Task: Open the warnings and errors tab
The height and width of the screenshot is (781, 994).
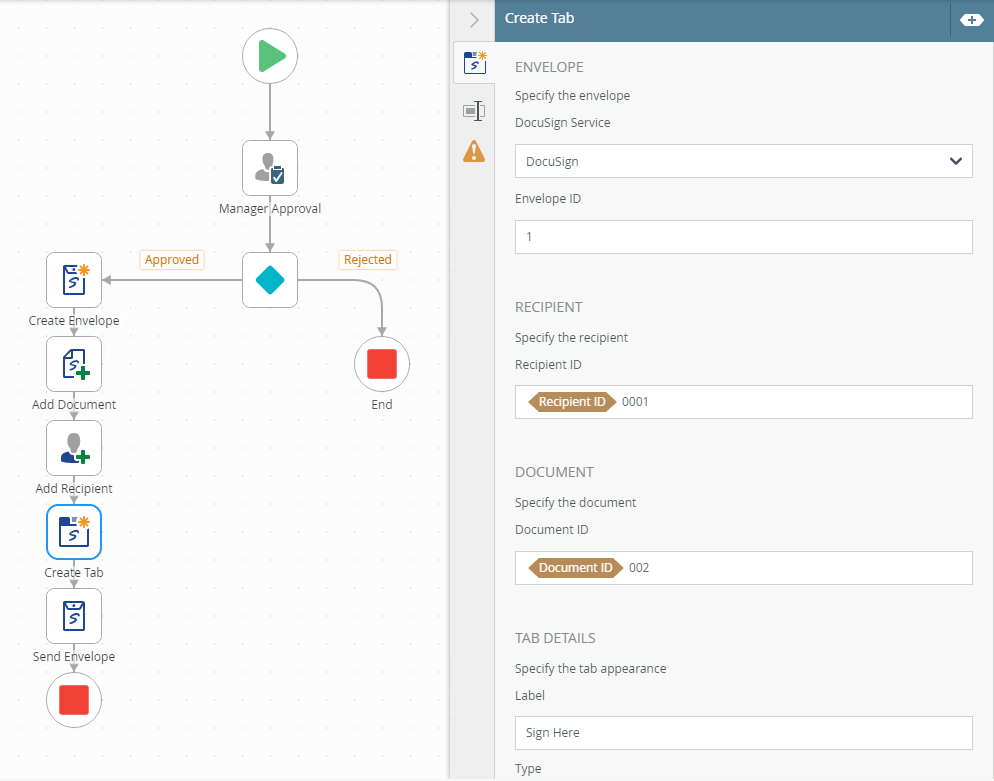Action: click(x=474, y=151)
